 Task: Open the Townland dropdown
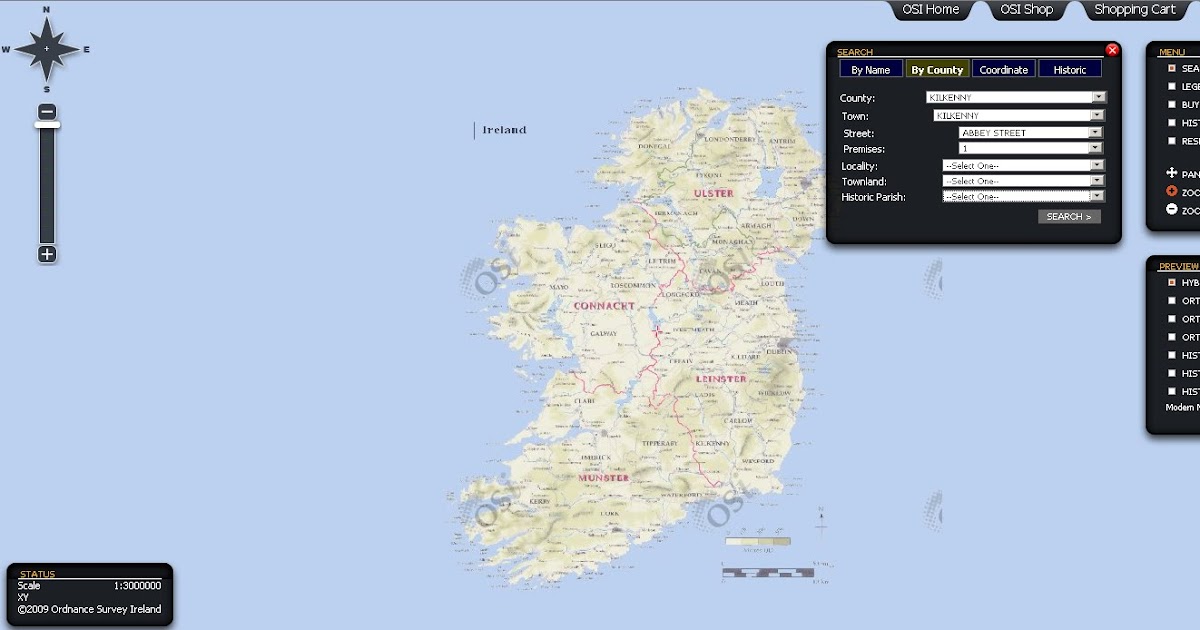click(1023, 181)
